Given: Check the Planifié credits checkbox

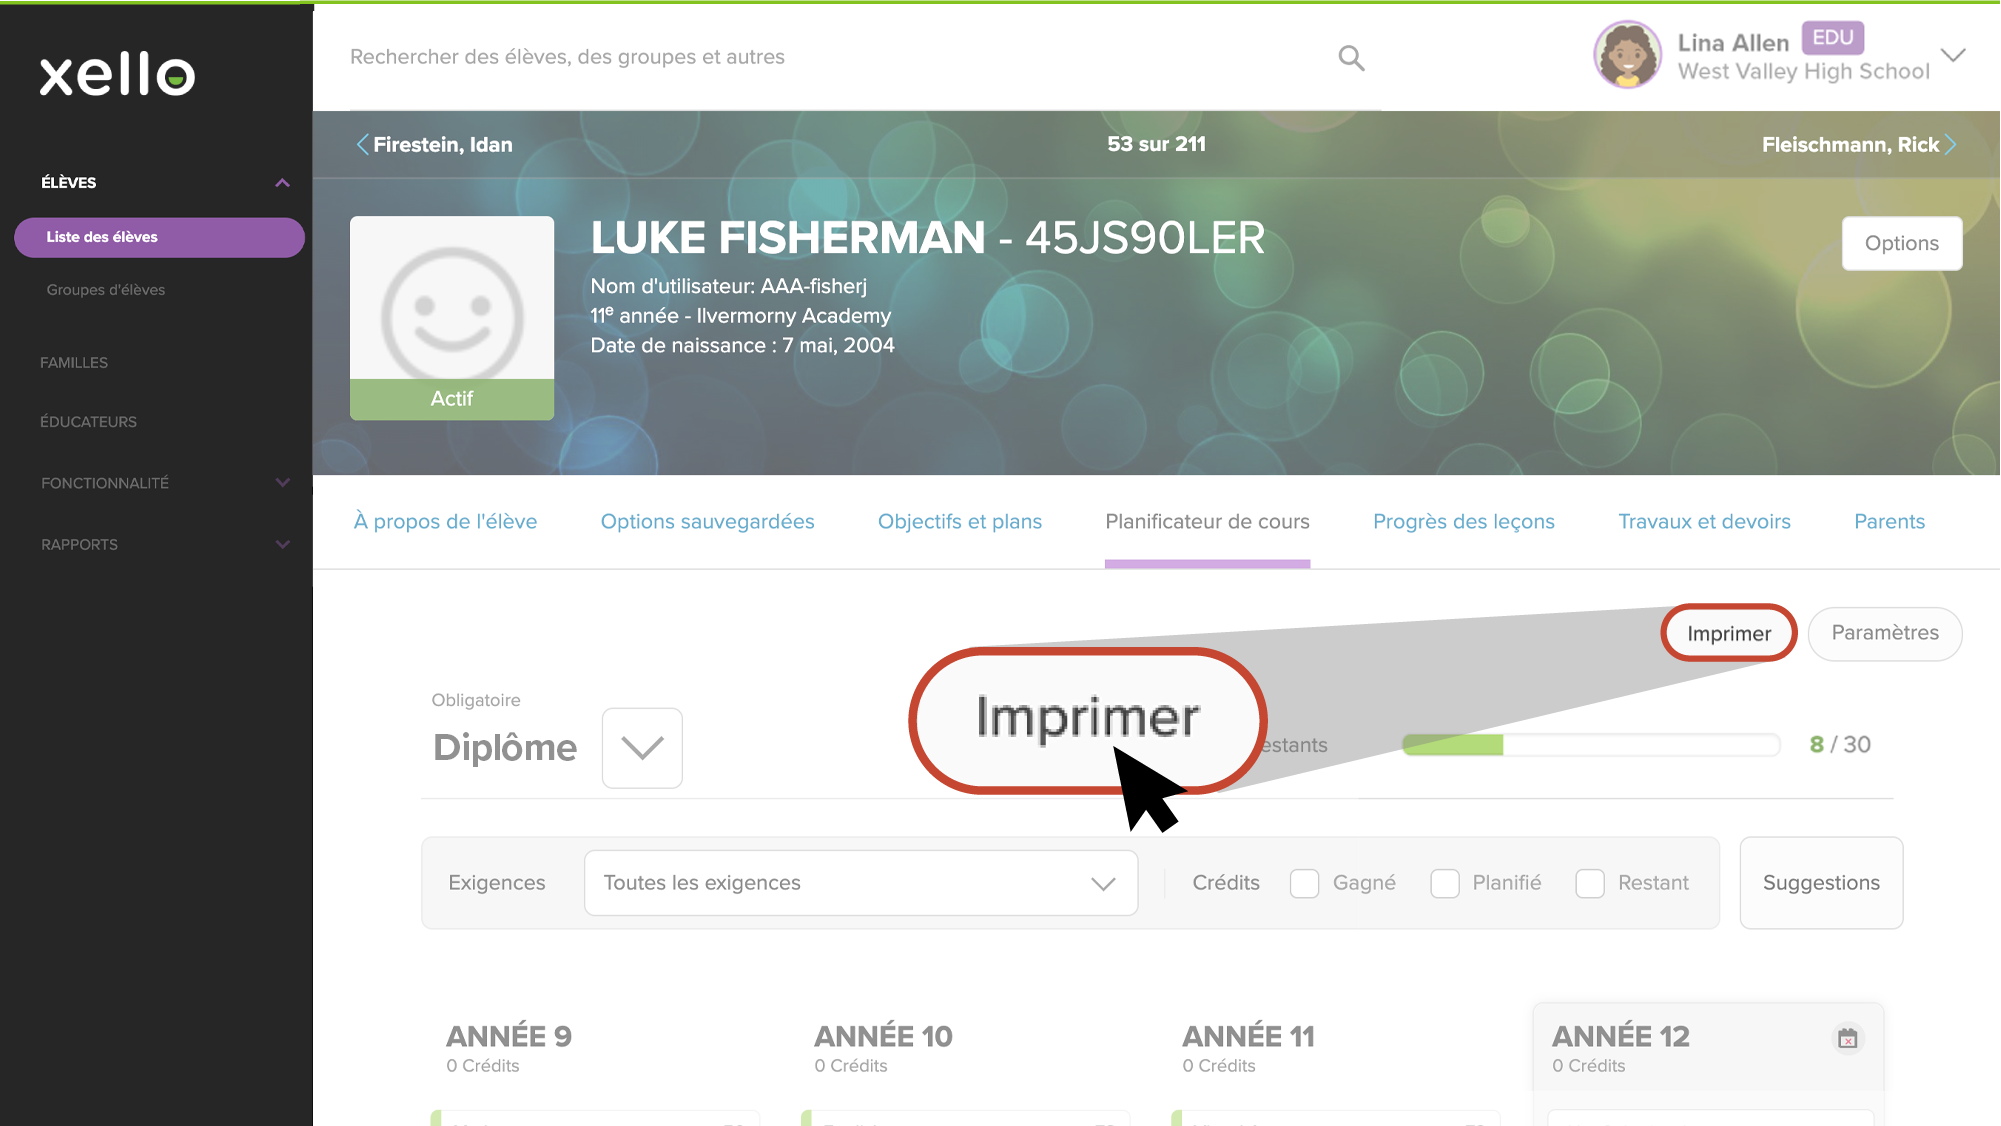Looking at the screenshot, I should (x=1444, y=883).
